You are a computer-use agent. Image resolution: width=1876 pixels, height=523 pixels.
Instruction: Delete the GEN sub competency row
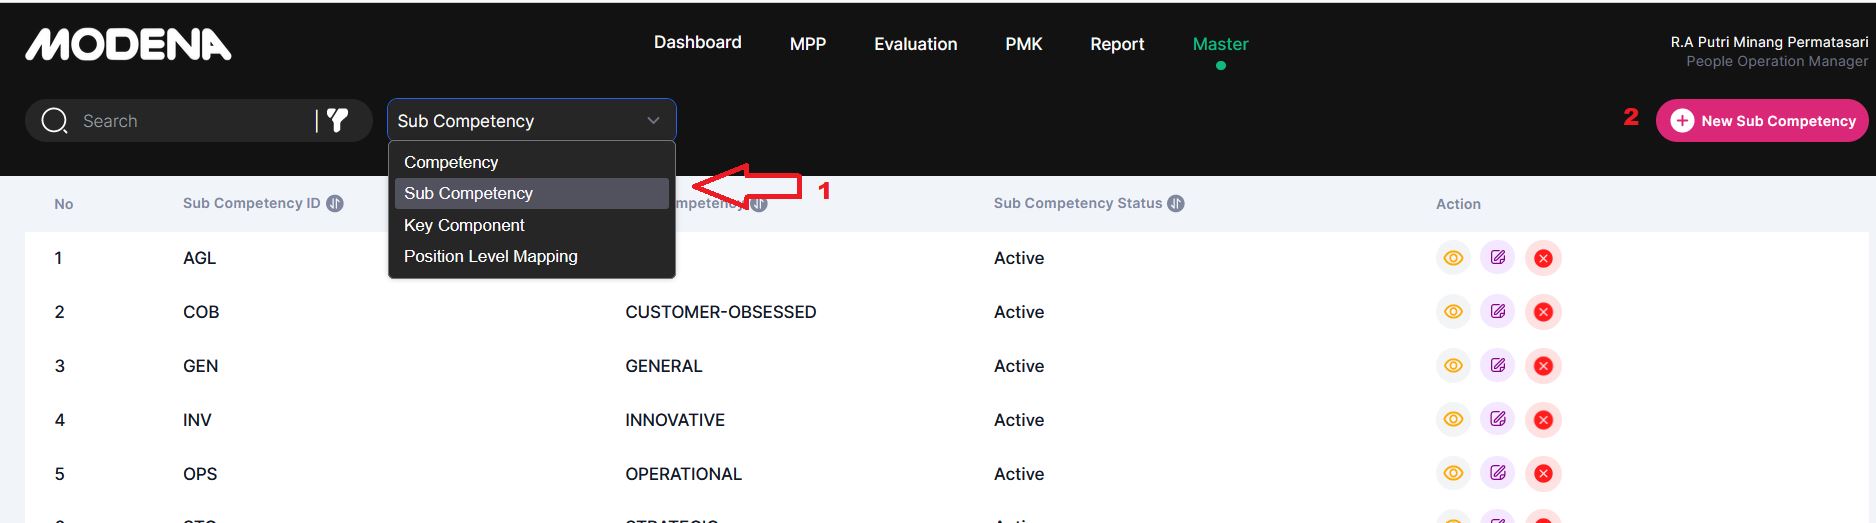1543,366
